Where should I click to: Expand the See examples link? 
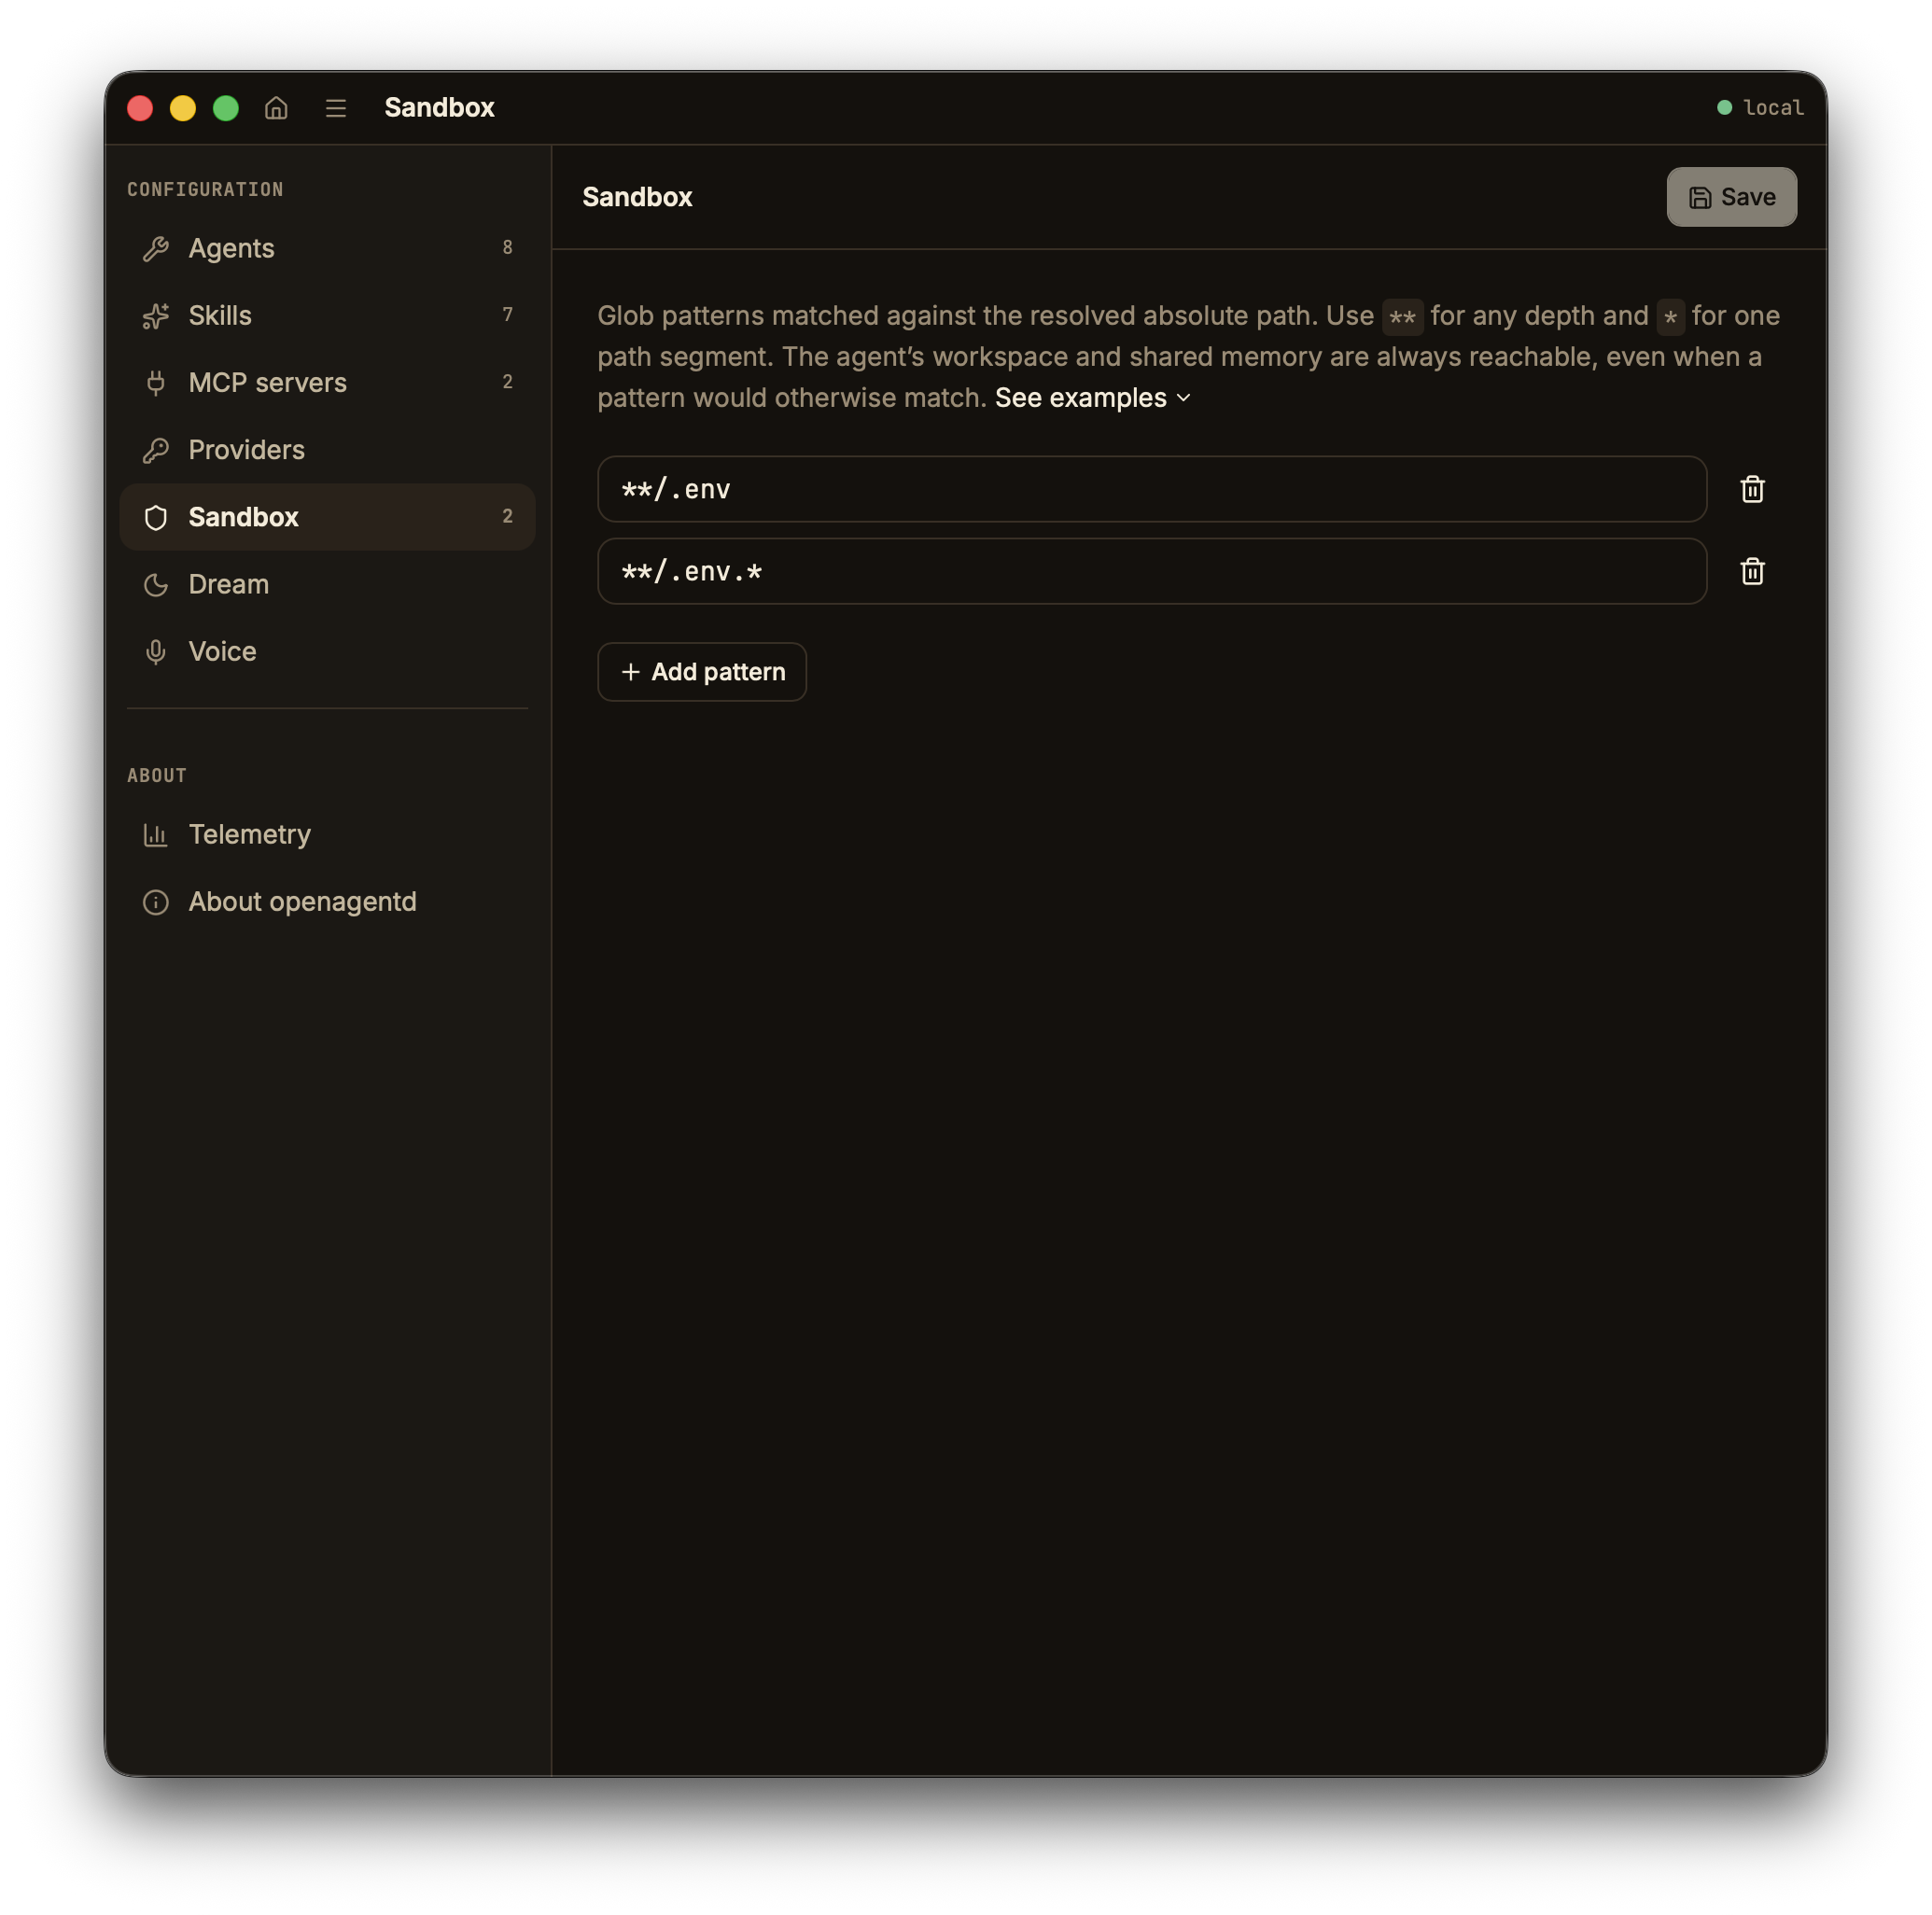pyautogui.click(x=1092, y=398)
